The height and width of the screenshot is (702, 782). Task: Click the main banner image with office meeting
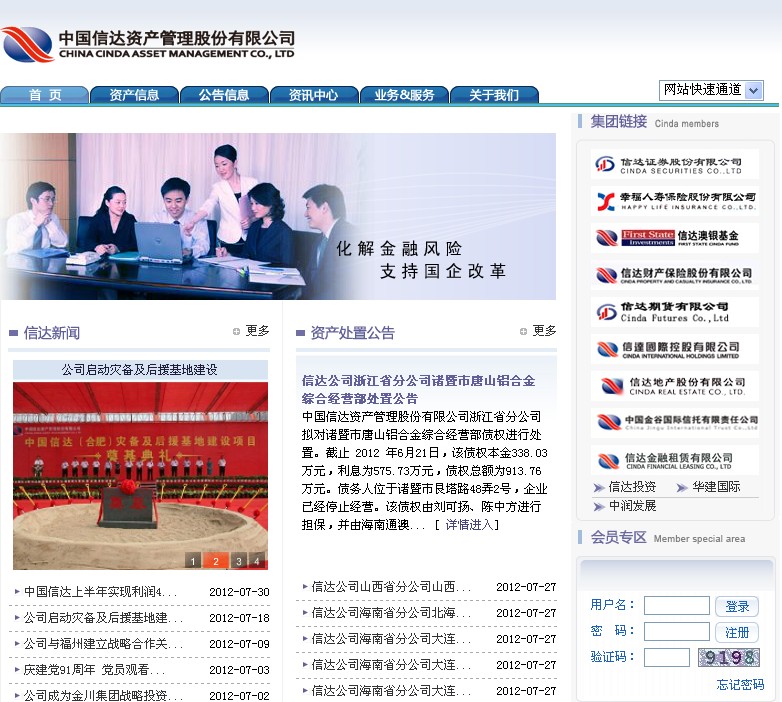point(278,216)
